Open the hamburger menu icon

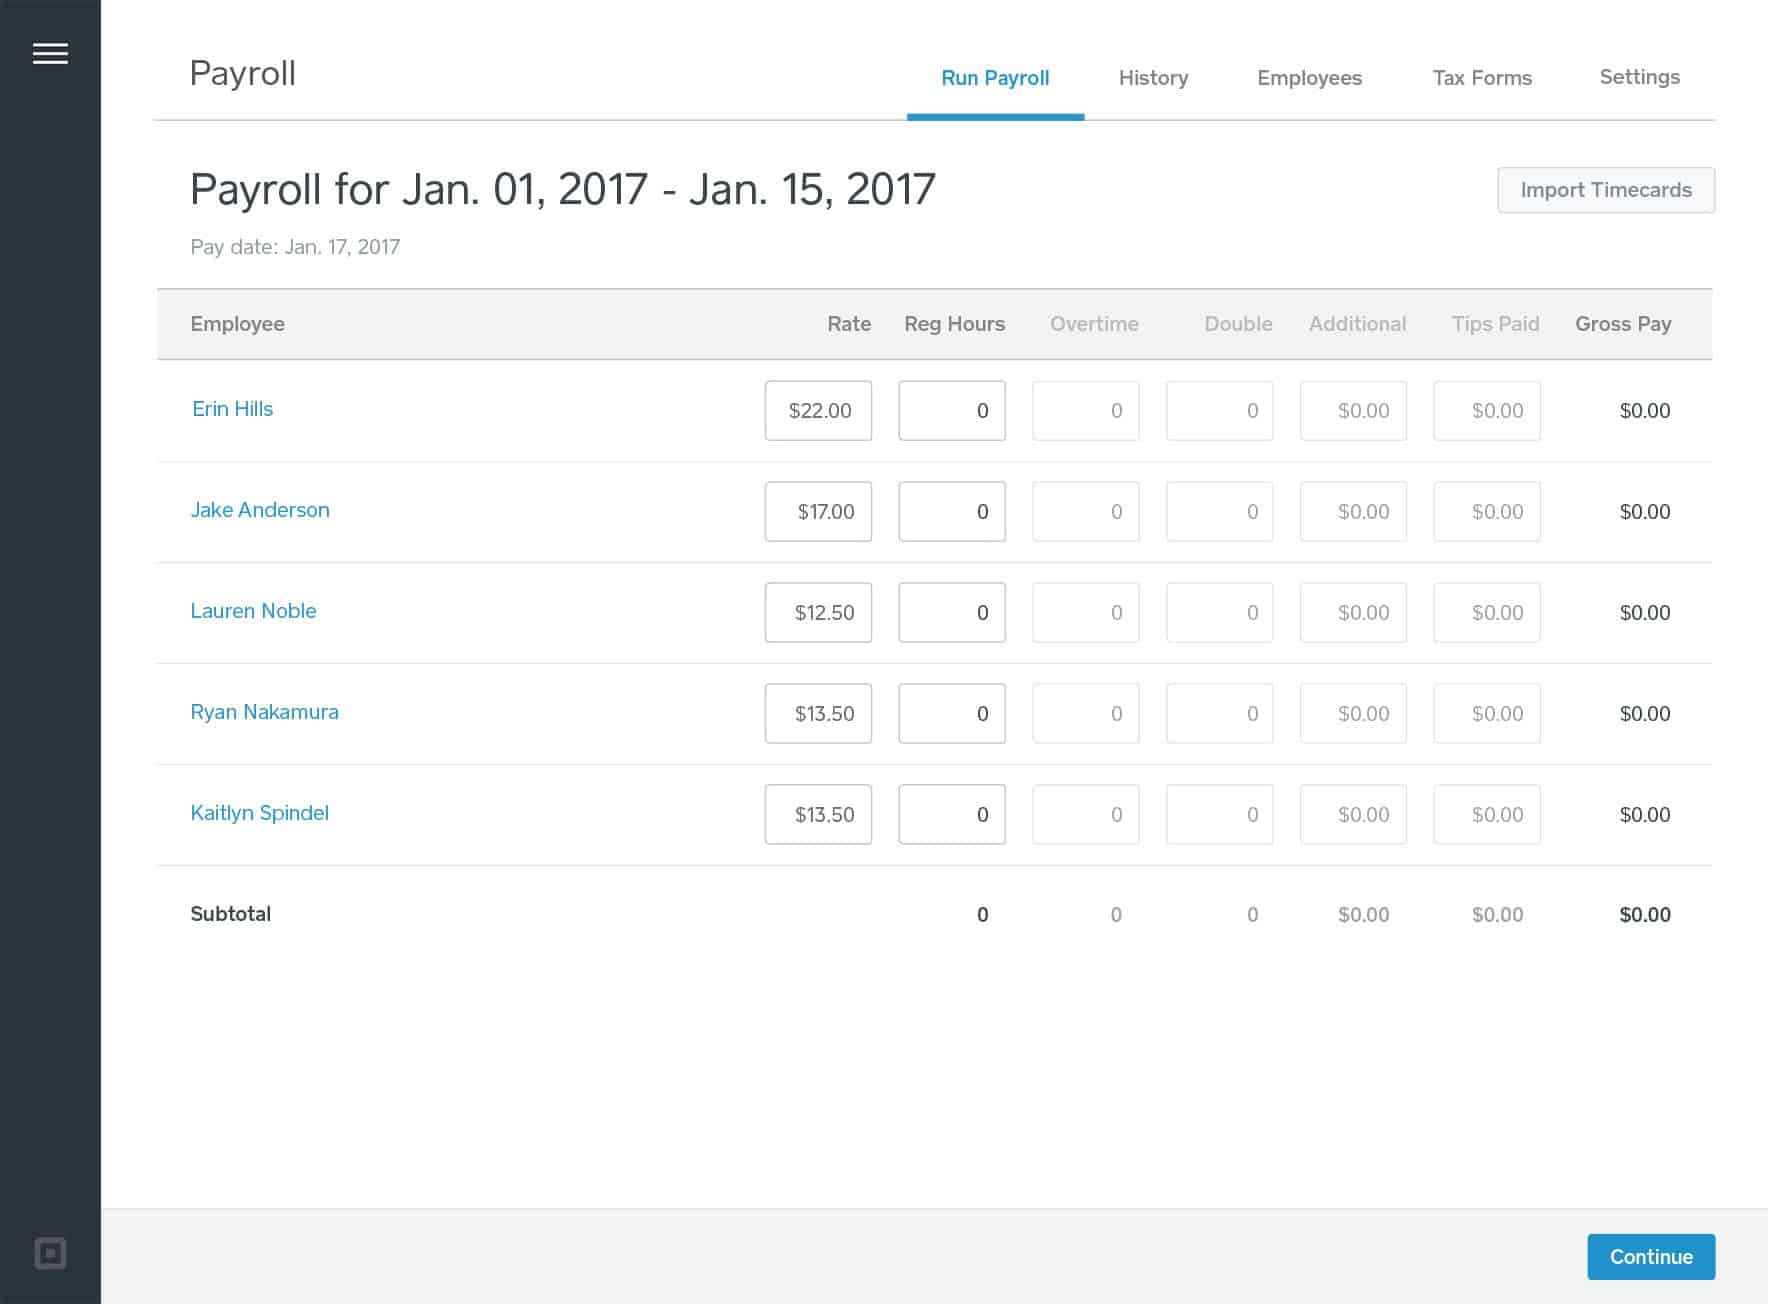pyautogui.click(x=50, y=54)
